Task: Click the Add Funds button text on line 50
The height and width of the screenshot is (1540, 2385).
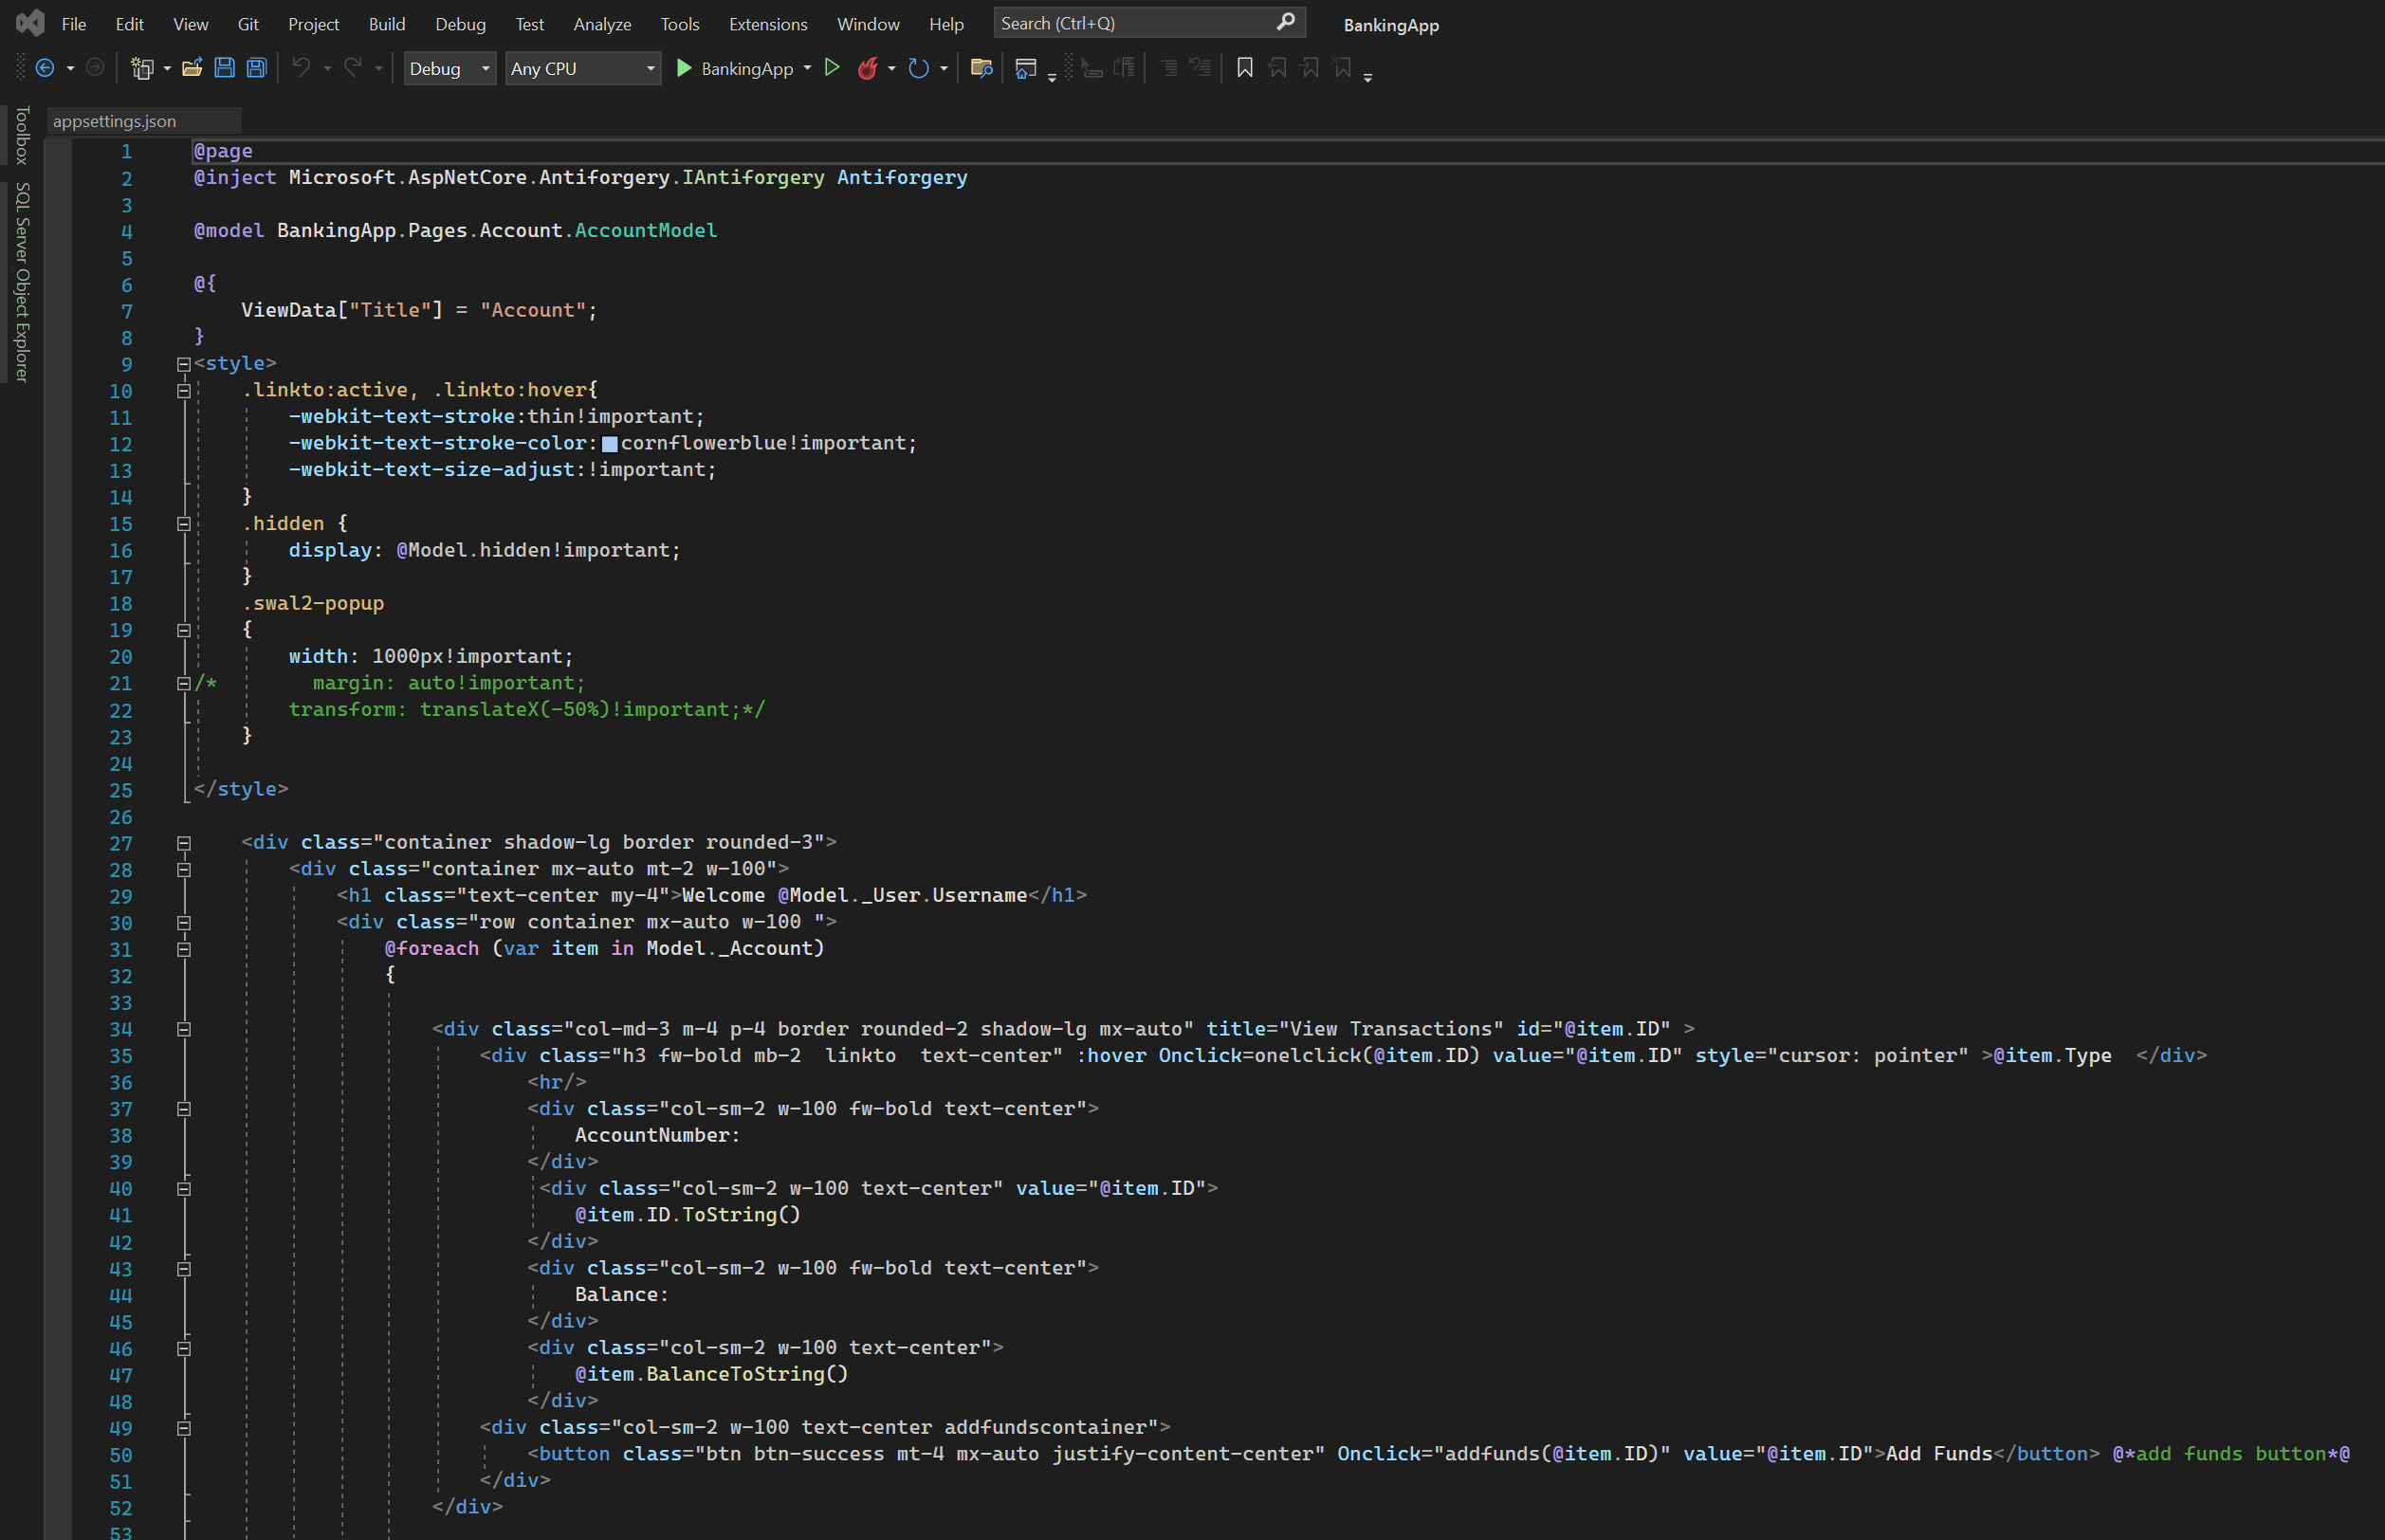Action: point(1939,1454)
